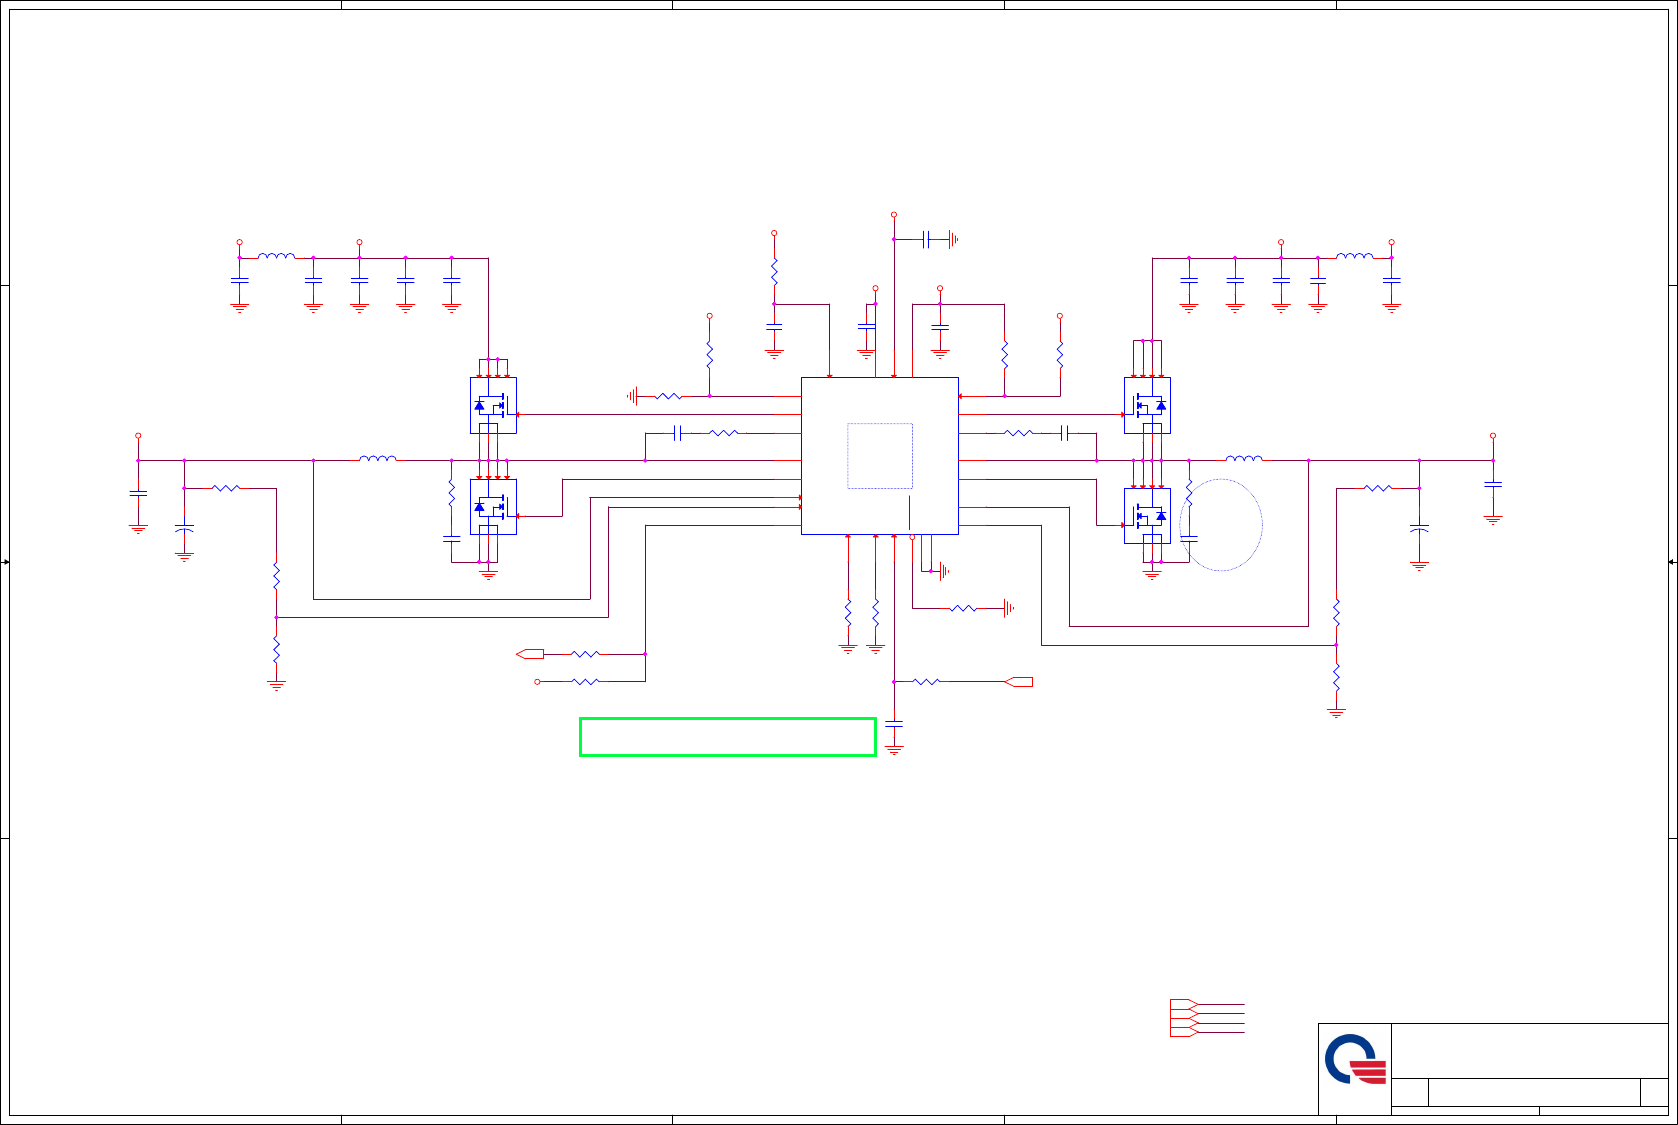Select the series capacitor right of the IC
Image resolution: width=1678 pixels, height=1125 pixels.
pos(1065,433)
